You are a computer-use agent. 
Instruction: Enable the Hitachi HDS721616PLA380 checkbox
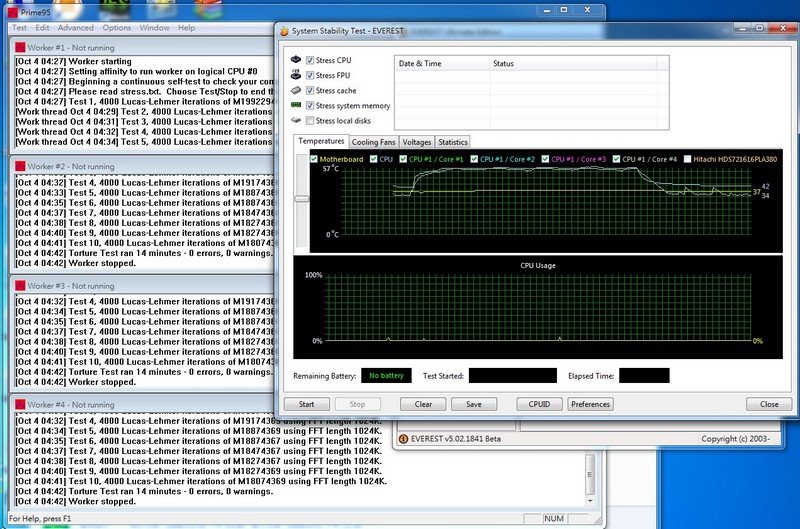[687, 159]
